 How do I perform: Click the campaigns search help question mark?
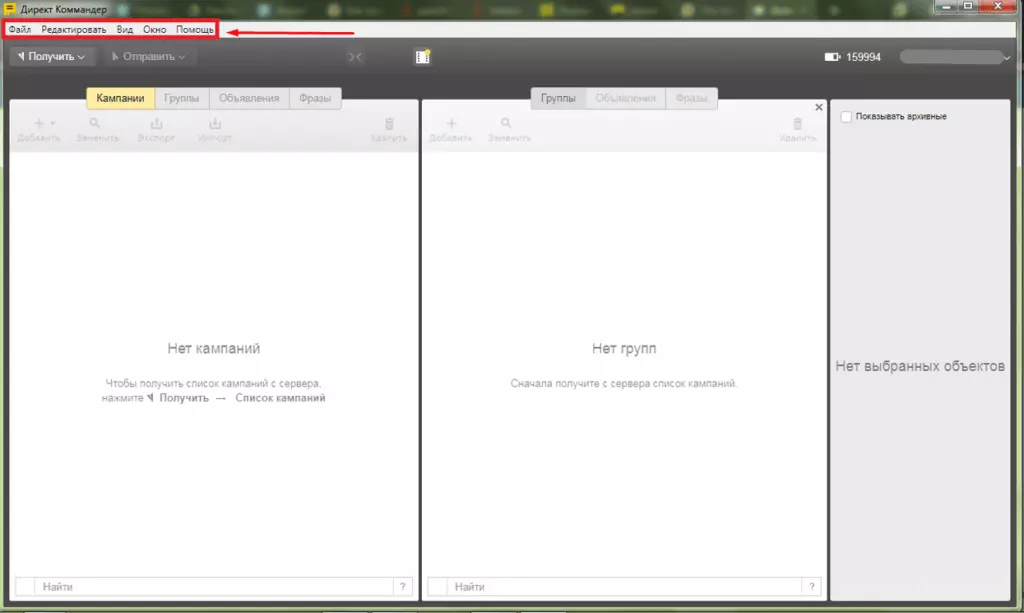[403, 587]
